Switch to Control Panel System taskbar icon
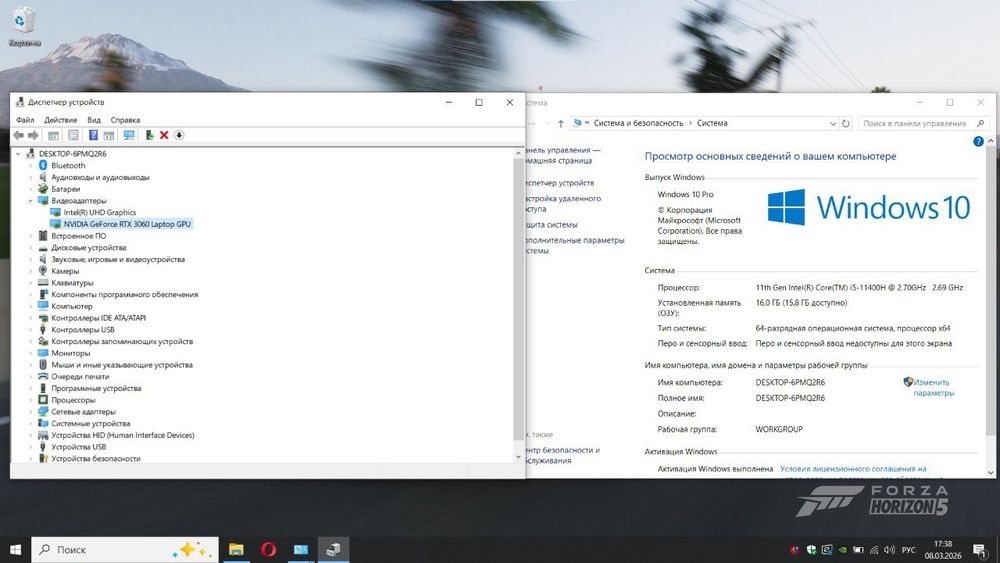Viewport: 1000px width, 563px height. tap(300, 550)
